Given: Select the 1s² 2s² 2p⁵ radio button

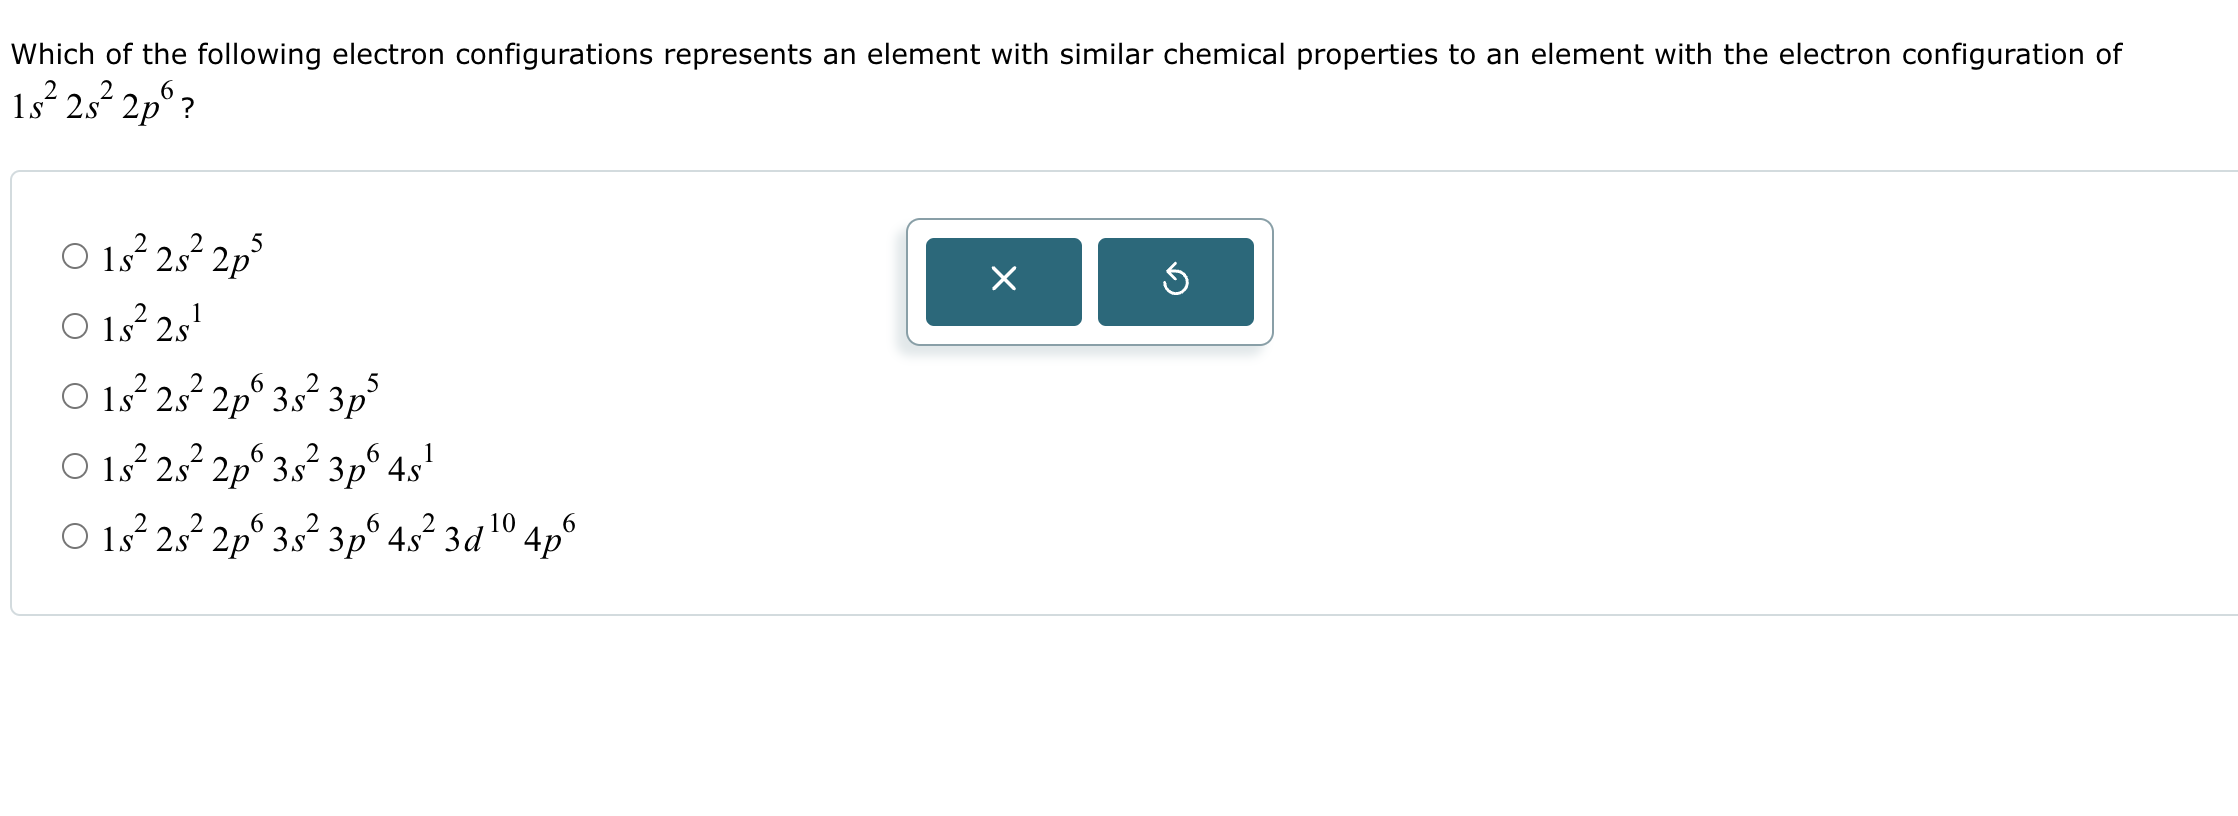Looking at the screenshot, I should pos(75,257).
